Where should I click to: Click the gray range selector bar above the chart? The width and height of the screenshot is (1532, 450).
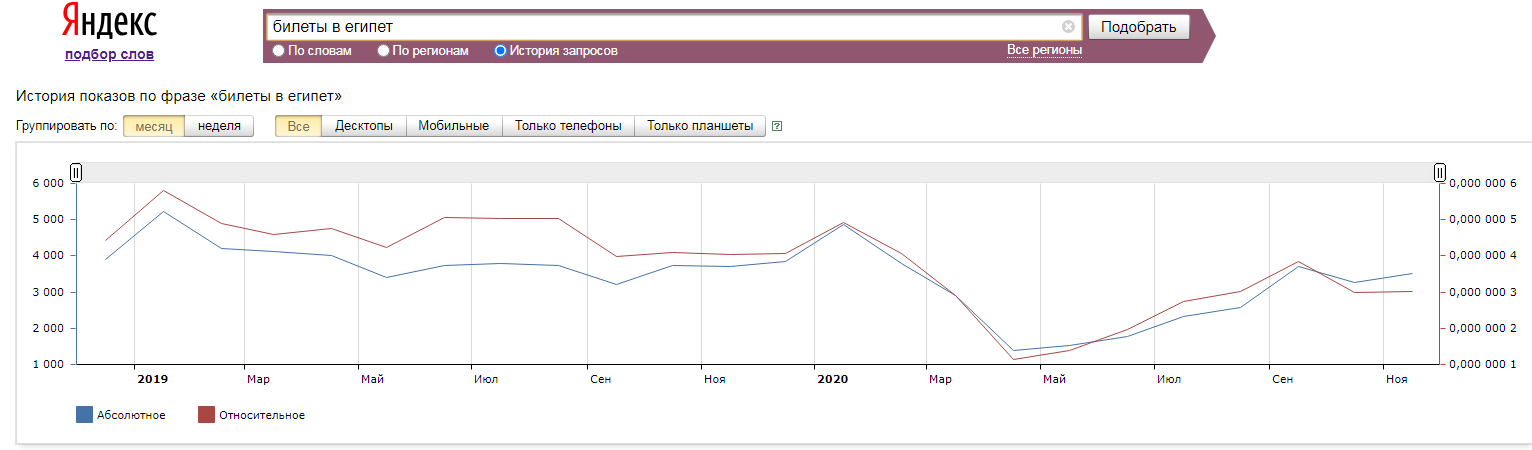[x=758, y=173]
